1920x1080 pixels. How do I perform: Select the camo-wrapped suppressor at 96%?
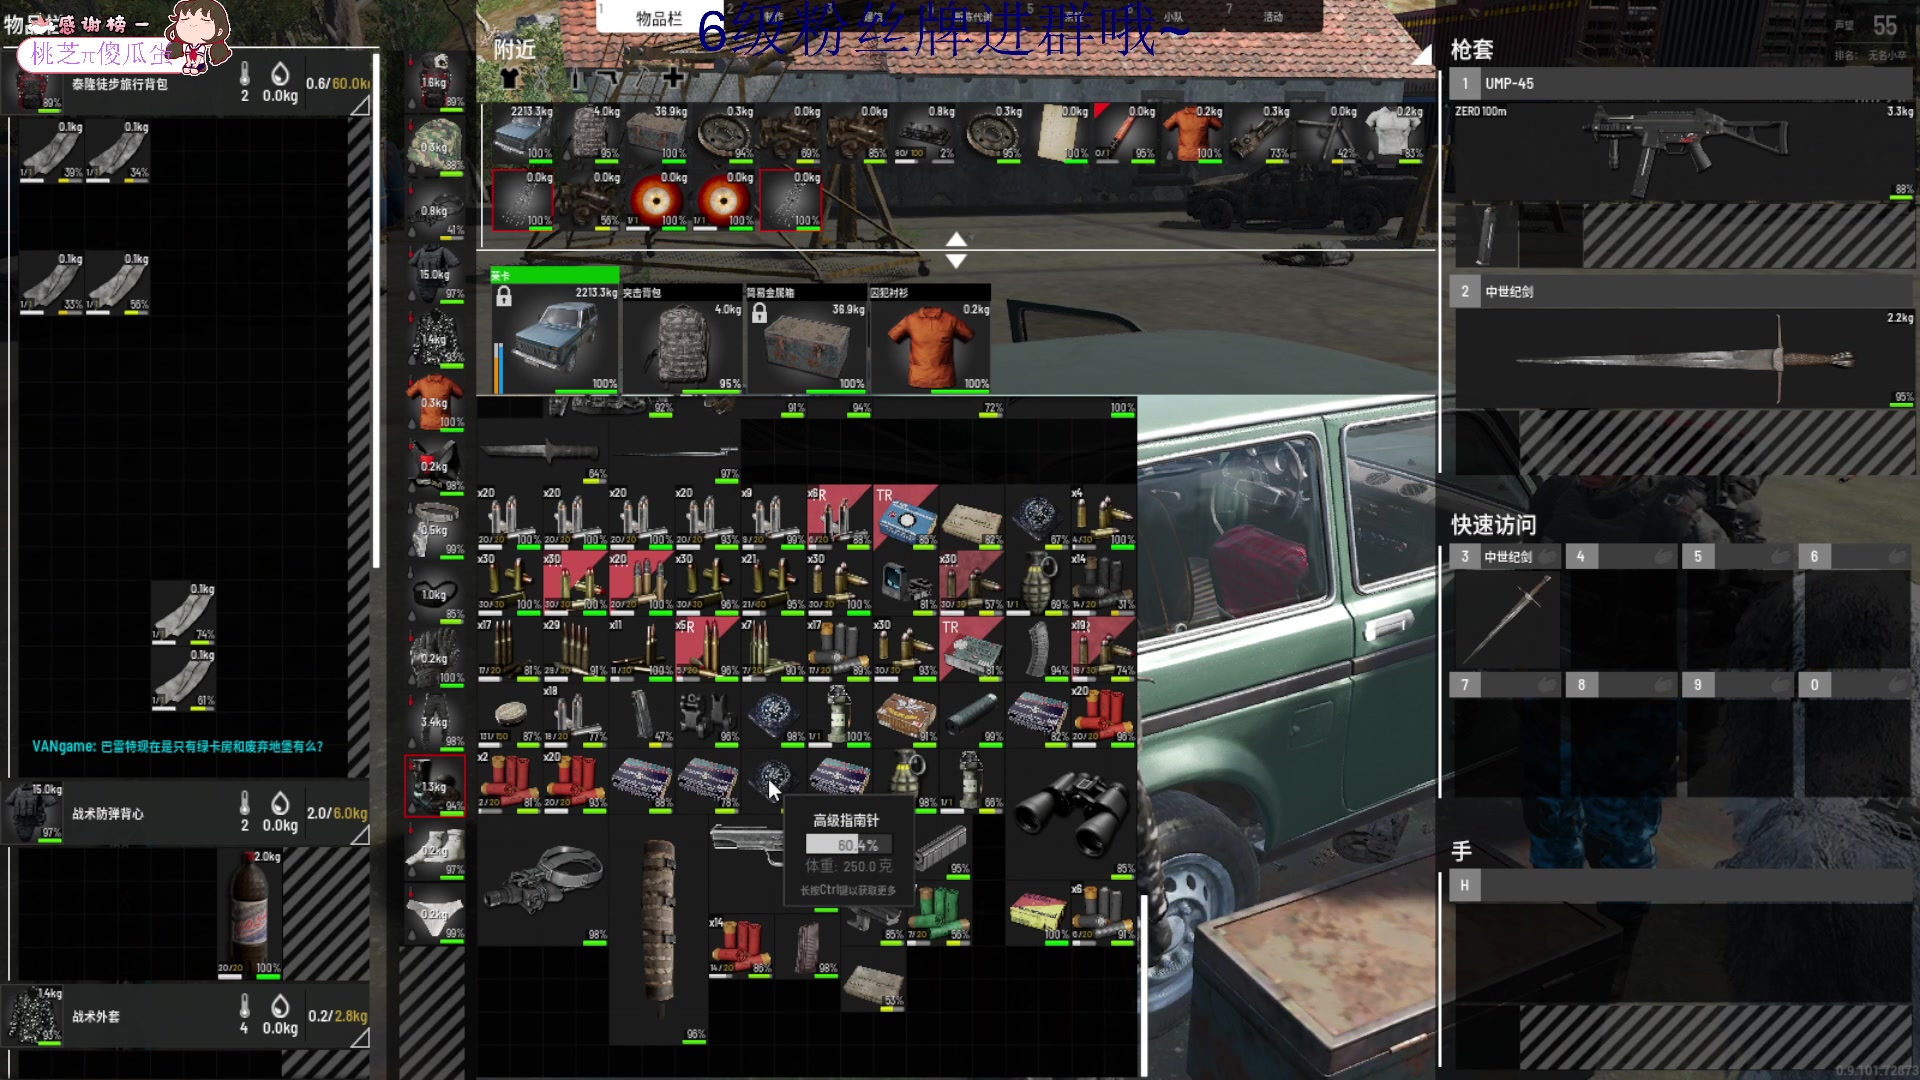pyautogui.click(x=659, y=929)
